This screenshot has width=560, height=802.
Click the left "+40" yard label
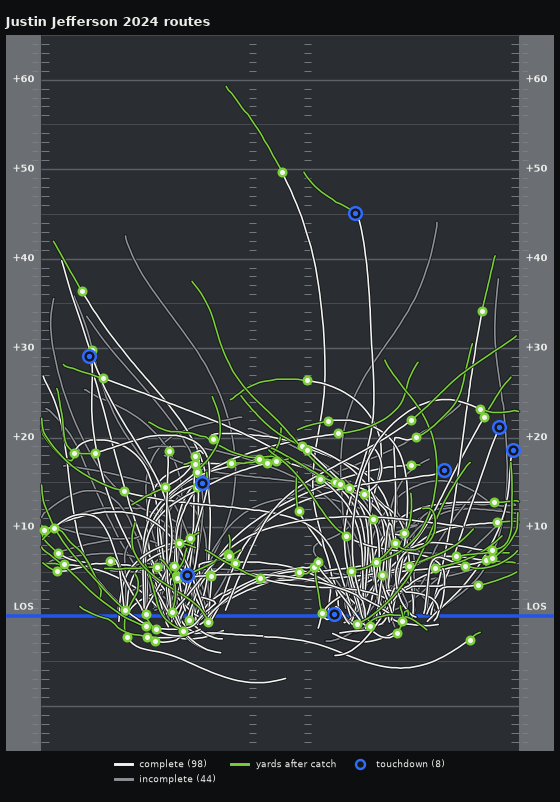click(24, 258)
